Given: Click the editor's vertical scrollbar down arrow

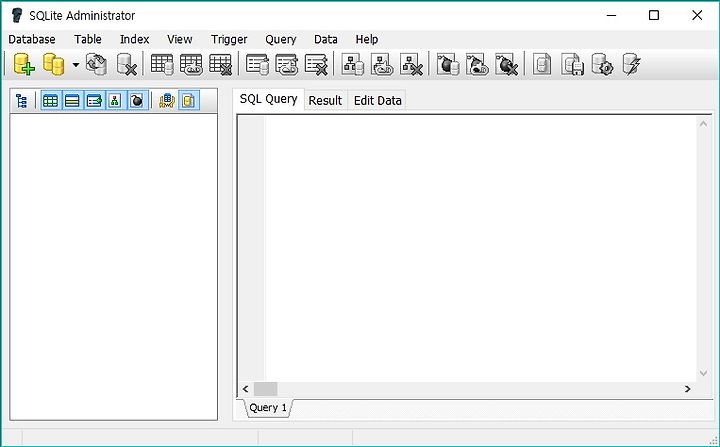Looking at the screenshot, I should [703, 373].
